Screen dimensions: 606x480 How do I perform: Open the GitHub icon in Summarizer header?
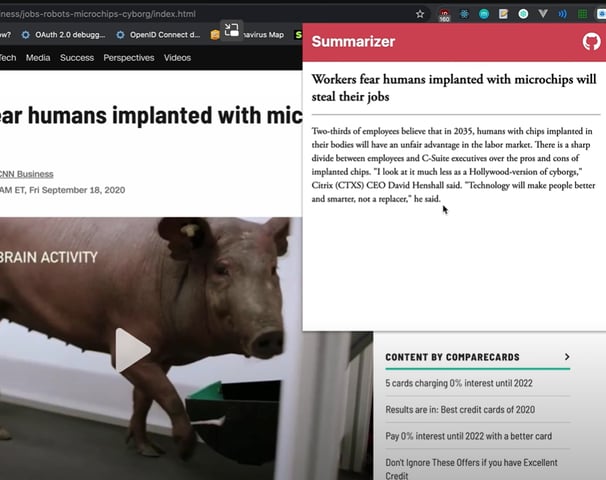[591, 42]
